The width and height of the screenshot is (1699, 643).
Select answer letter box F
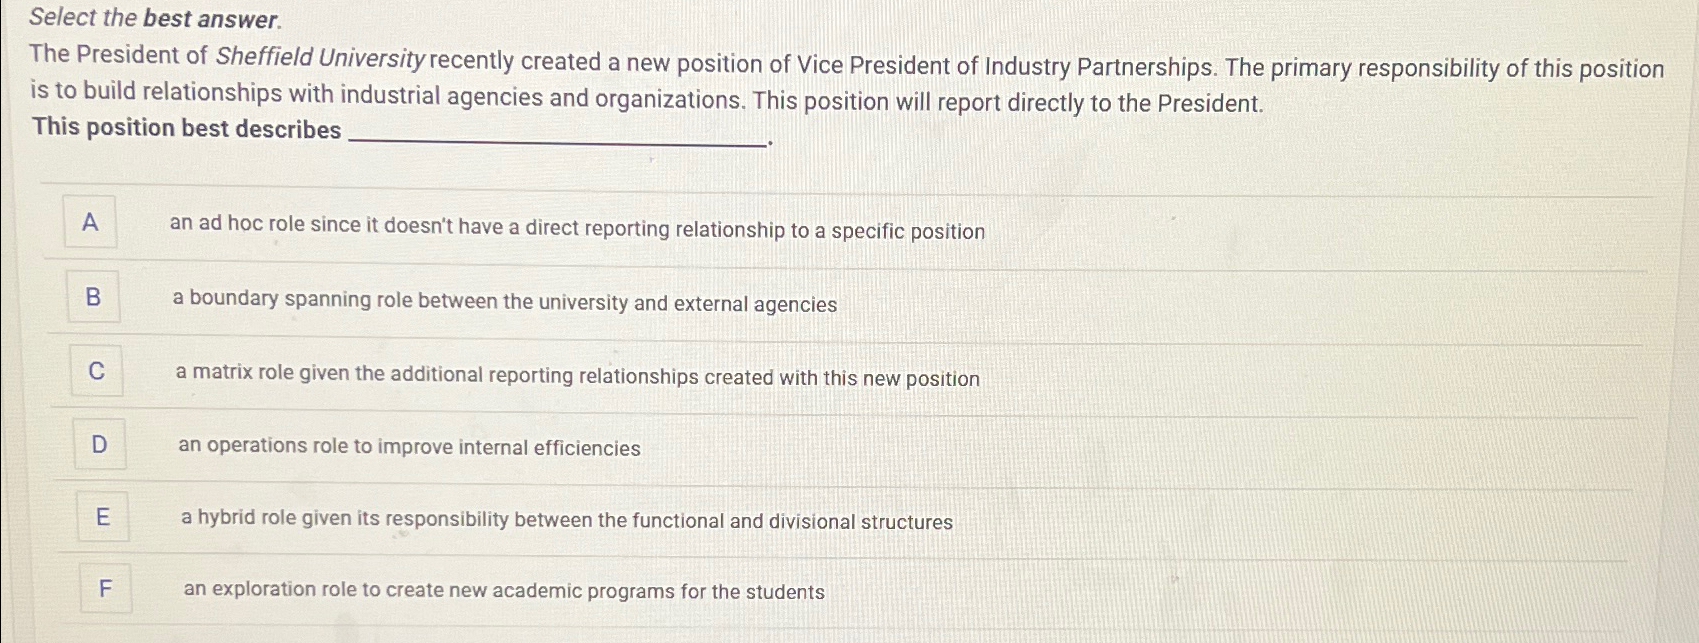point(105,589)
